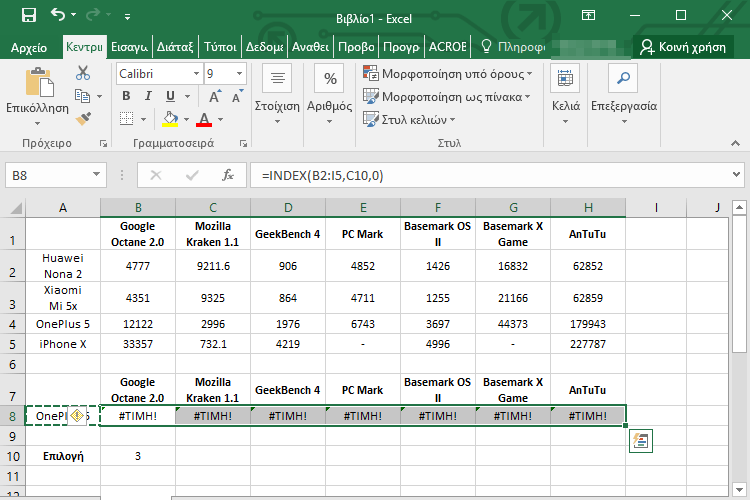
Task: Open the Customize Quick Access Toolbar arrow
Action: point(127,17)
